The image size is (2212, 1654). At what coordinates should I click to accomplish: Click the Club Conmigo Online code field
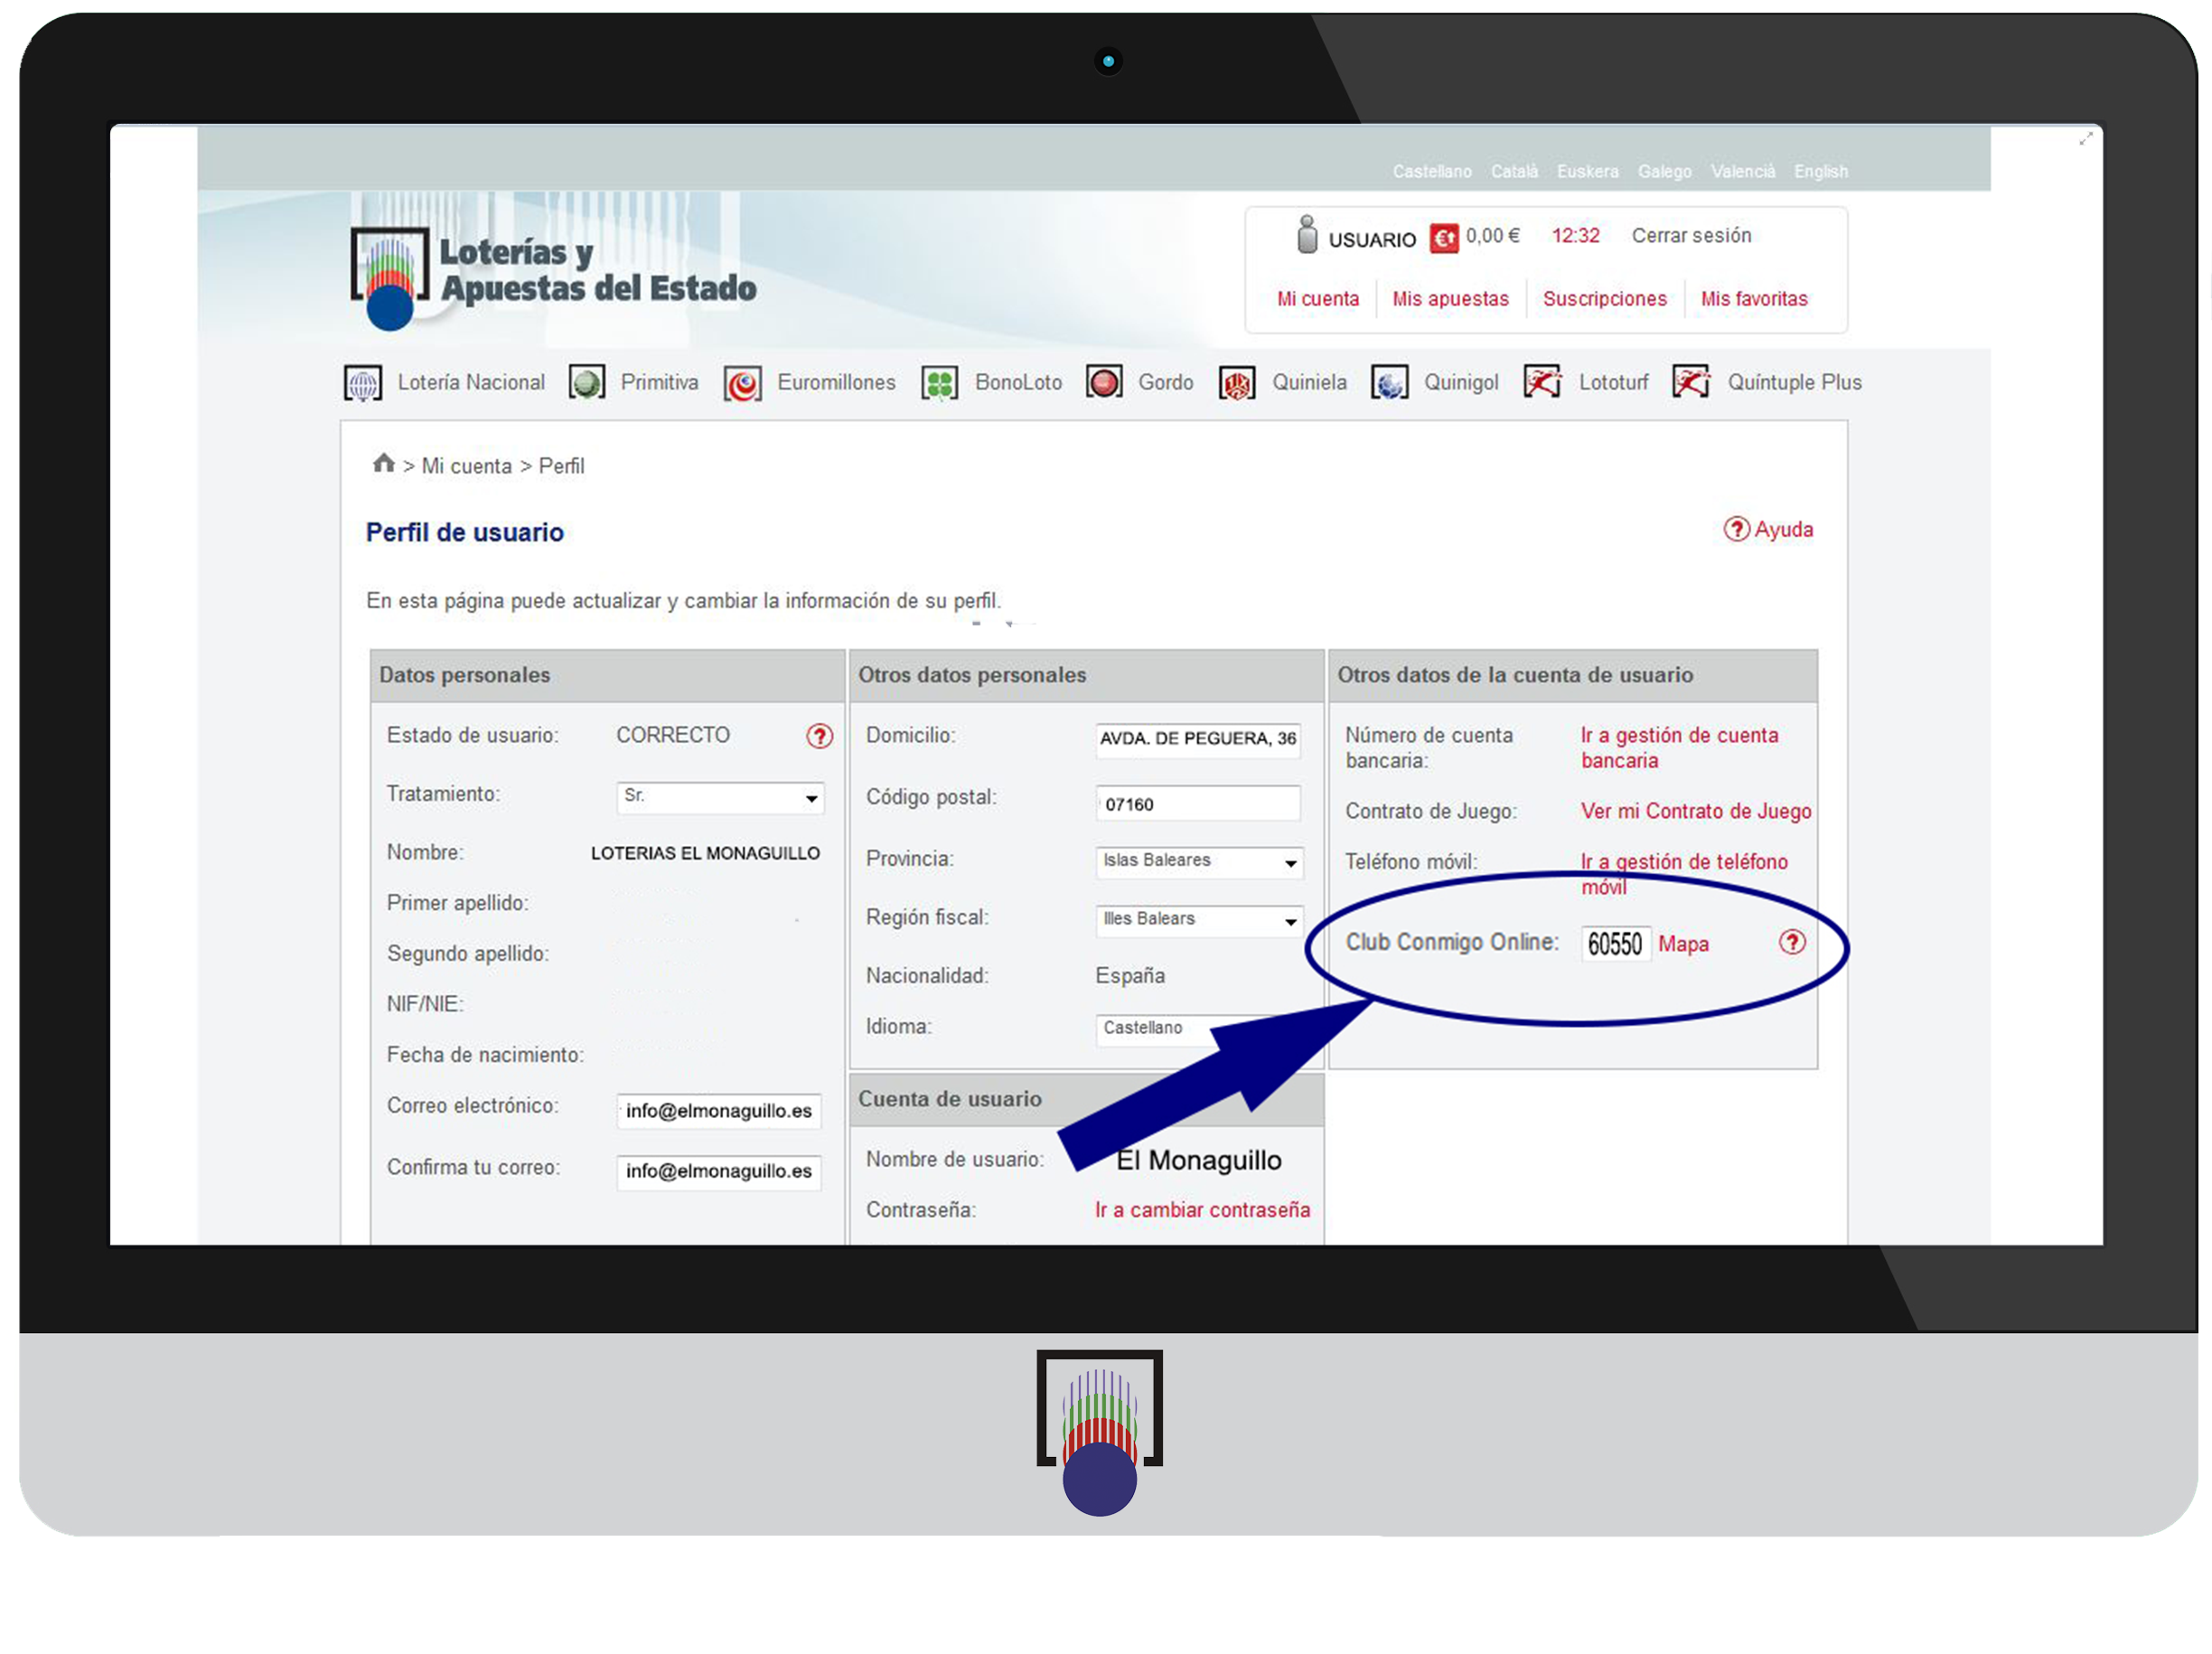click(x=1614, y=944)
